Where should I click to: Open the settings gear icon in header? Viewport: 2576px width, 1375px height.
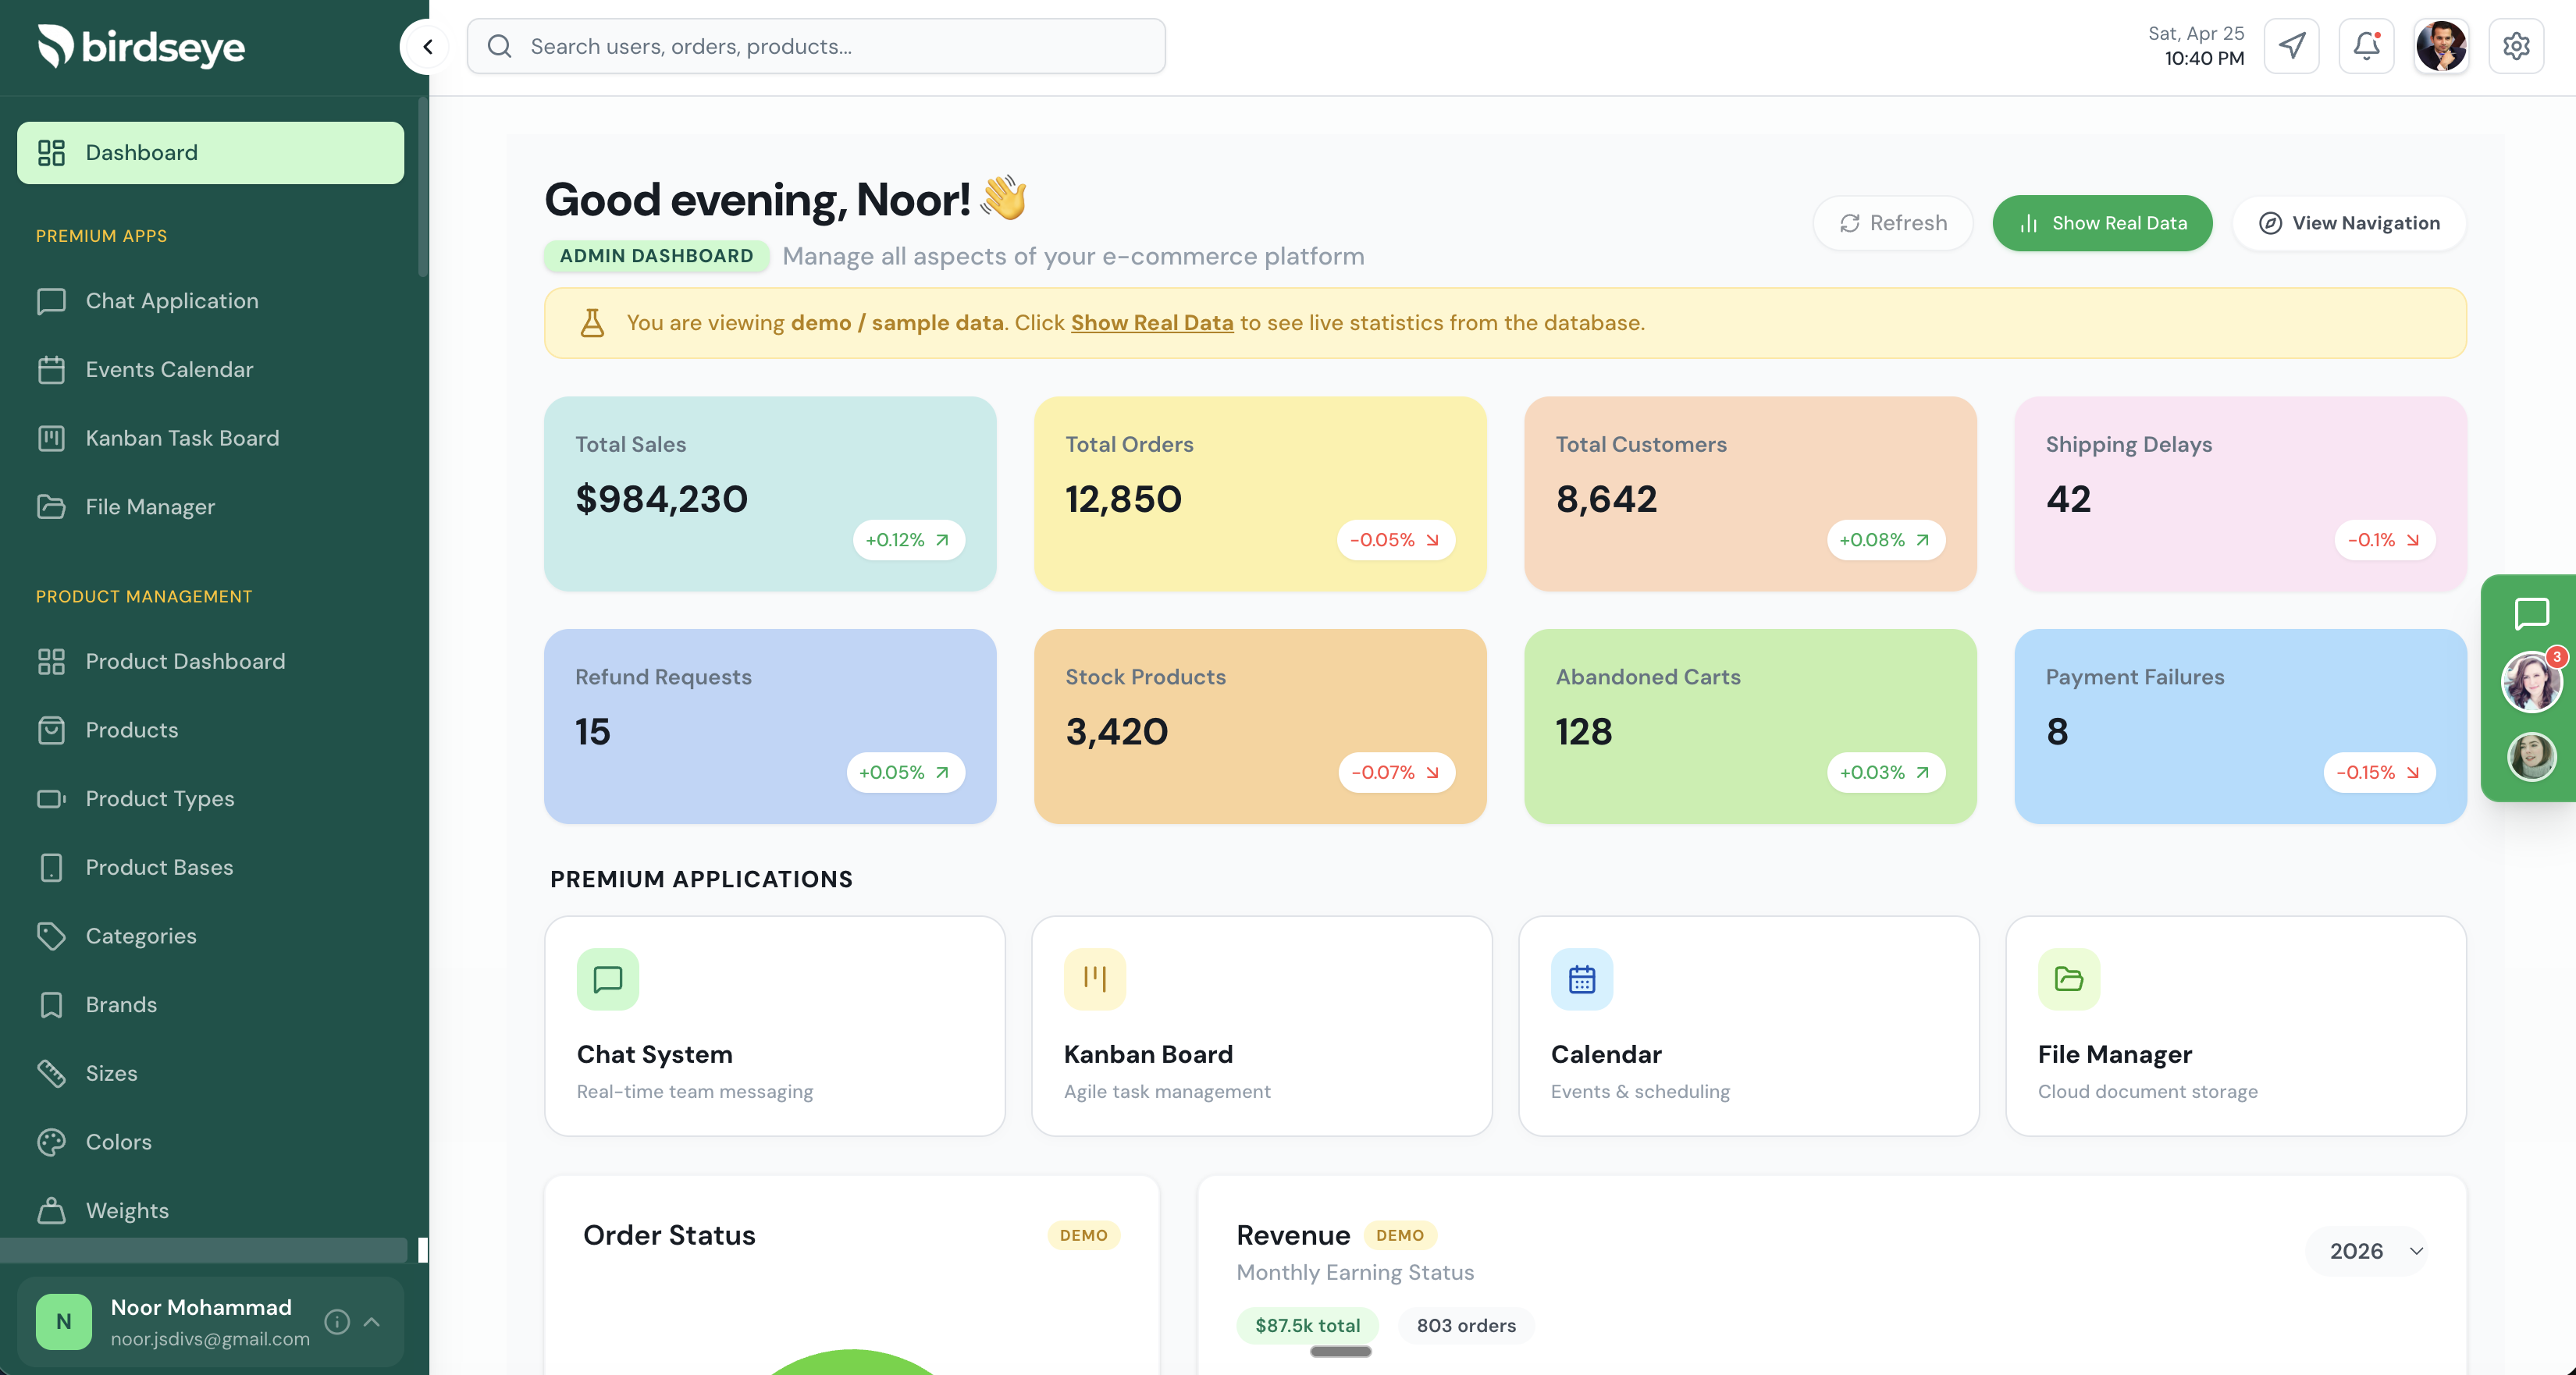[2516, 46]
